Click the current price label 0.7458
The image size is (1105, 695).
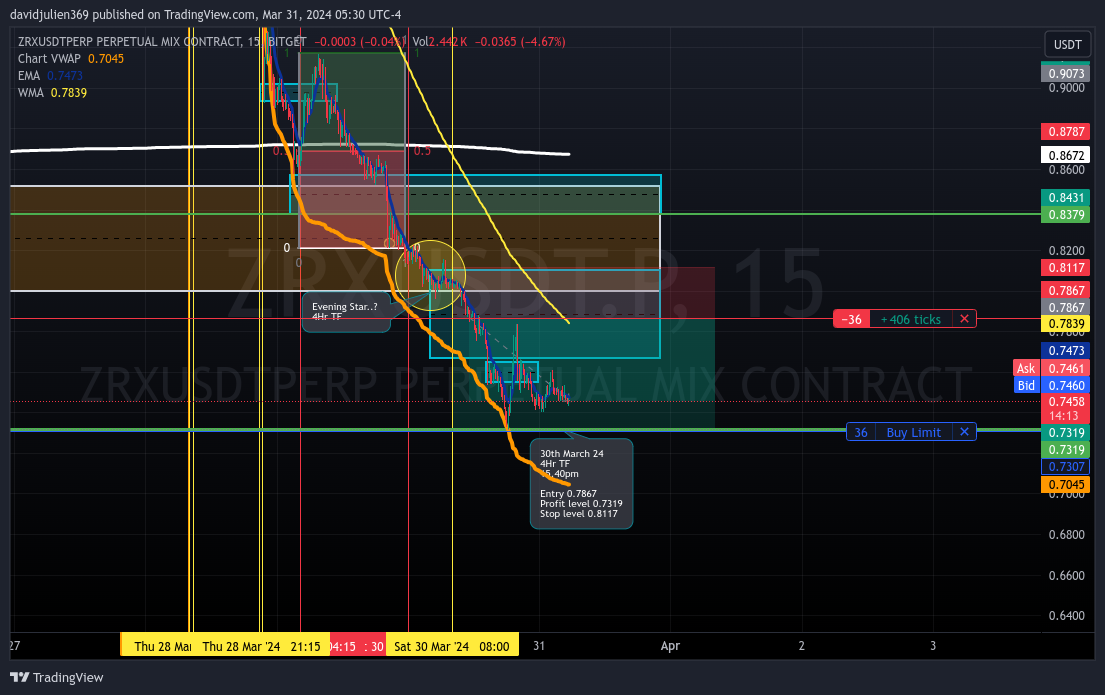[x=1066, y=402]
